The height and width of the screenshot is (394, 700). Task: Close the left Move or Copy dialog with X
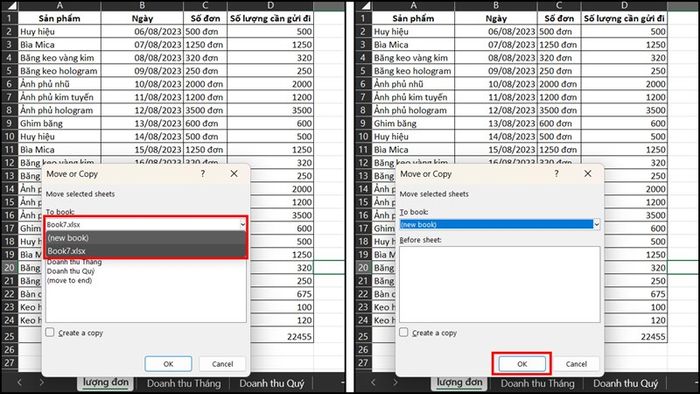pos(234,174)
